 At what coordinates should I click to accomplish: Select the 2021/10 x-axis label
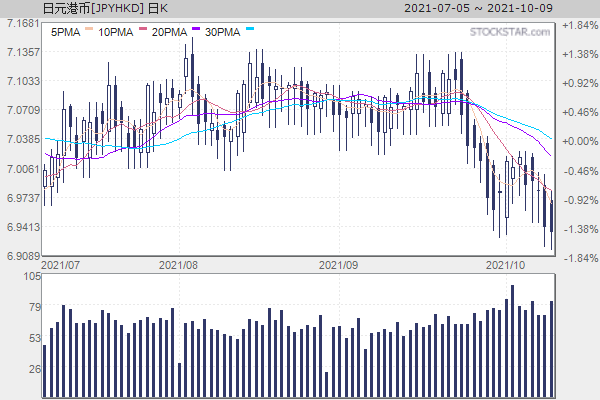pos(505,265)
